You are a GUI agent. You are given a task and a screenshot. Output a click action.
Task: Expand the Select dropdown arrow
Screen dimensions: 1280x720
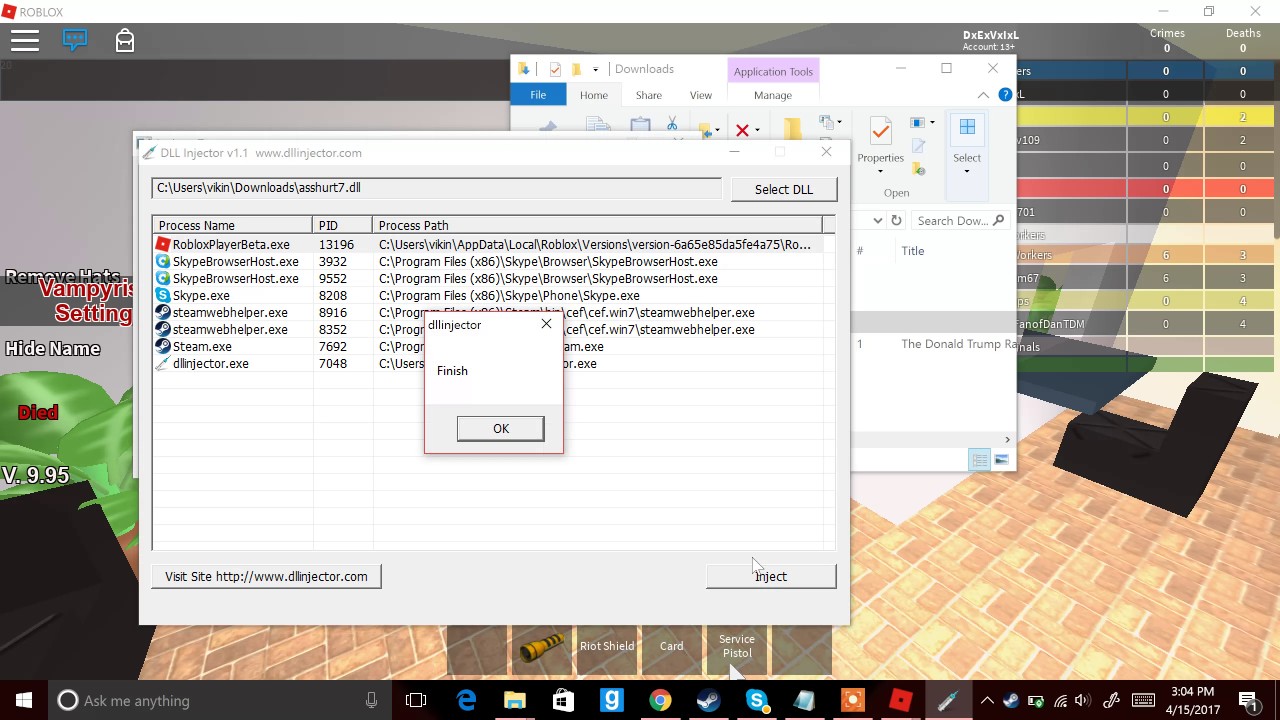pyautogui.click(x=967, y=171)
